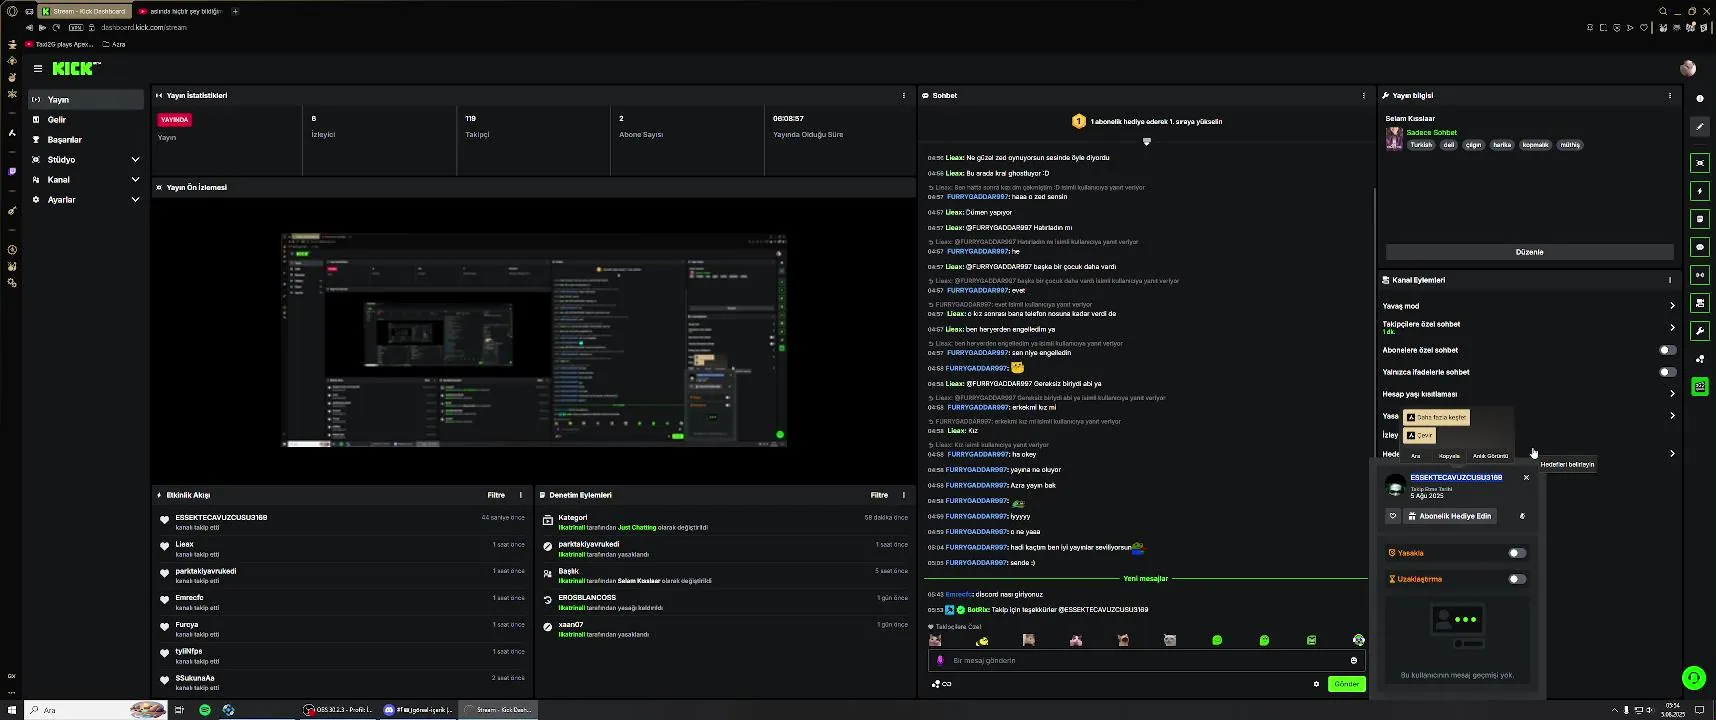Open Yayın İstatistikleri panel options menu
The height and width of the screenshot is (720, 1716).
pos(904,96)
